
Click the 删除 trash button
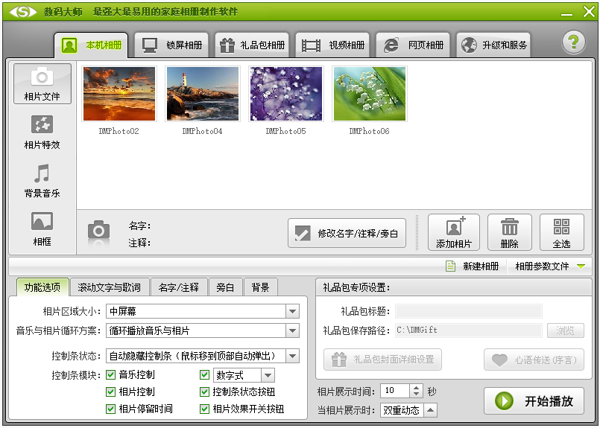coord(510,233)
